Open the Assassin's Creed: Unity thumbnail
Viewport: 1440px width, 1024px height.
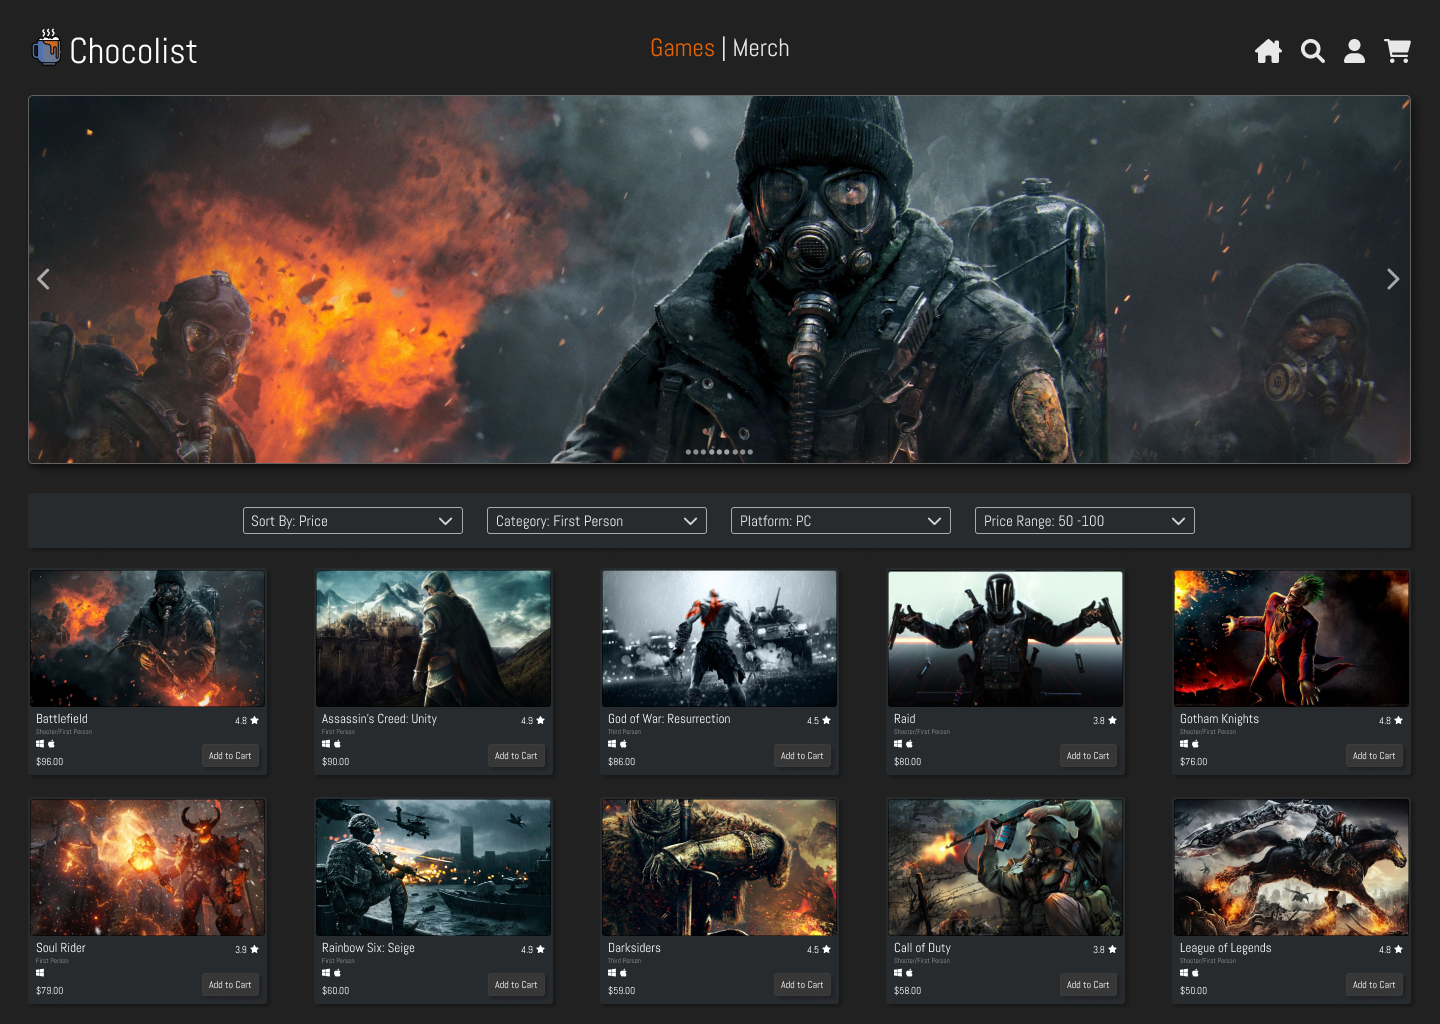tap(434, 639)
